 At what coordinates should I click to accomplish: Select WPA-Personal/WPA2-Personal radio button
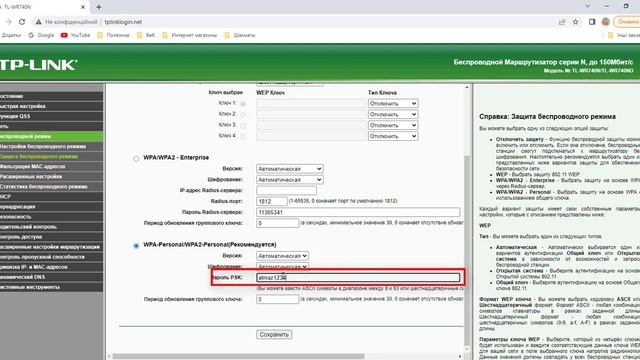pyautogui.click(x=136, y=246)
